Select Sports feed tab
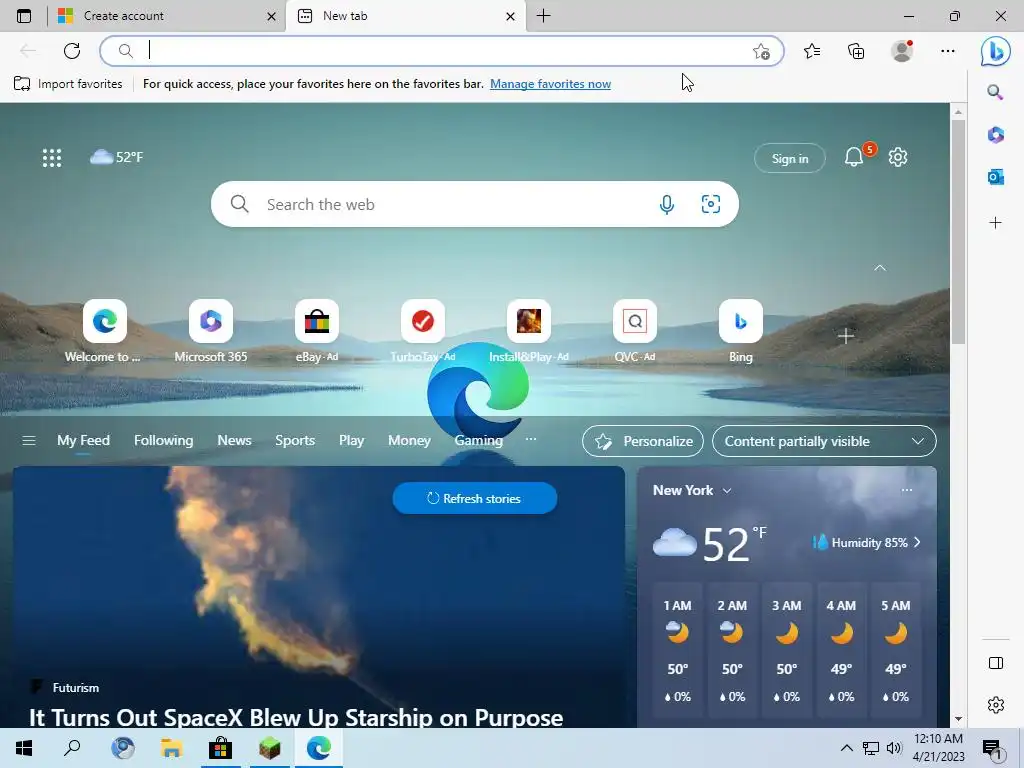 point(295,441)
